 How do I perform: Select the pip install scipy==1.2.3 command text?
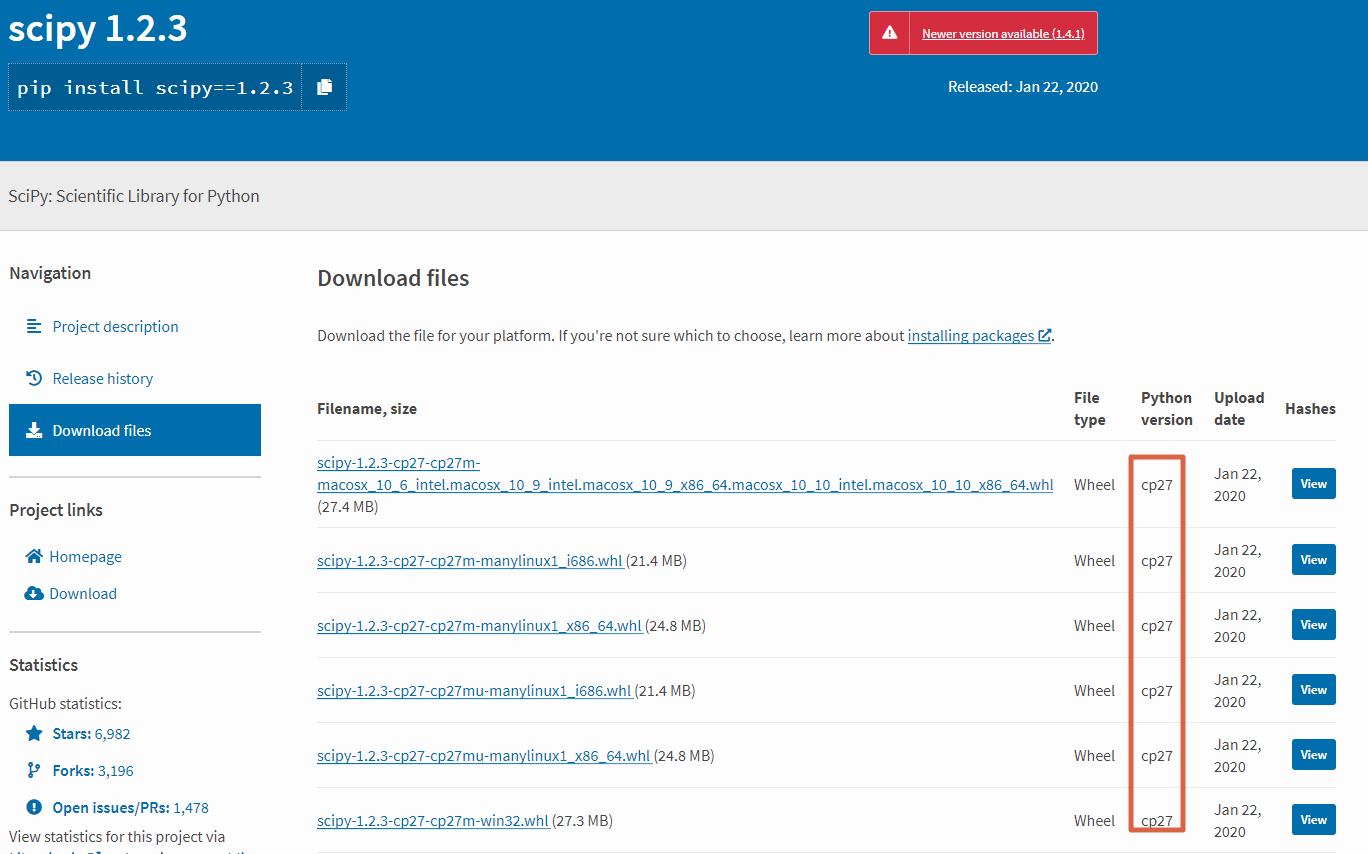coord(155,88)
